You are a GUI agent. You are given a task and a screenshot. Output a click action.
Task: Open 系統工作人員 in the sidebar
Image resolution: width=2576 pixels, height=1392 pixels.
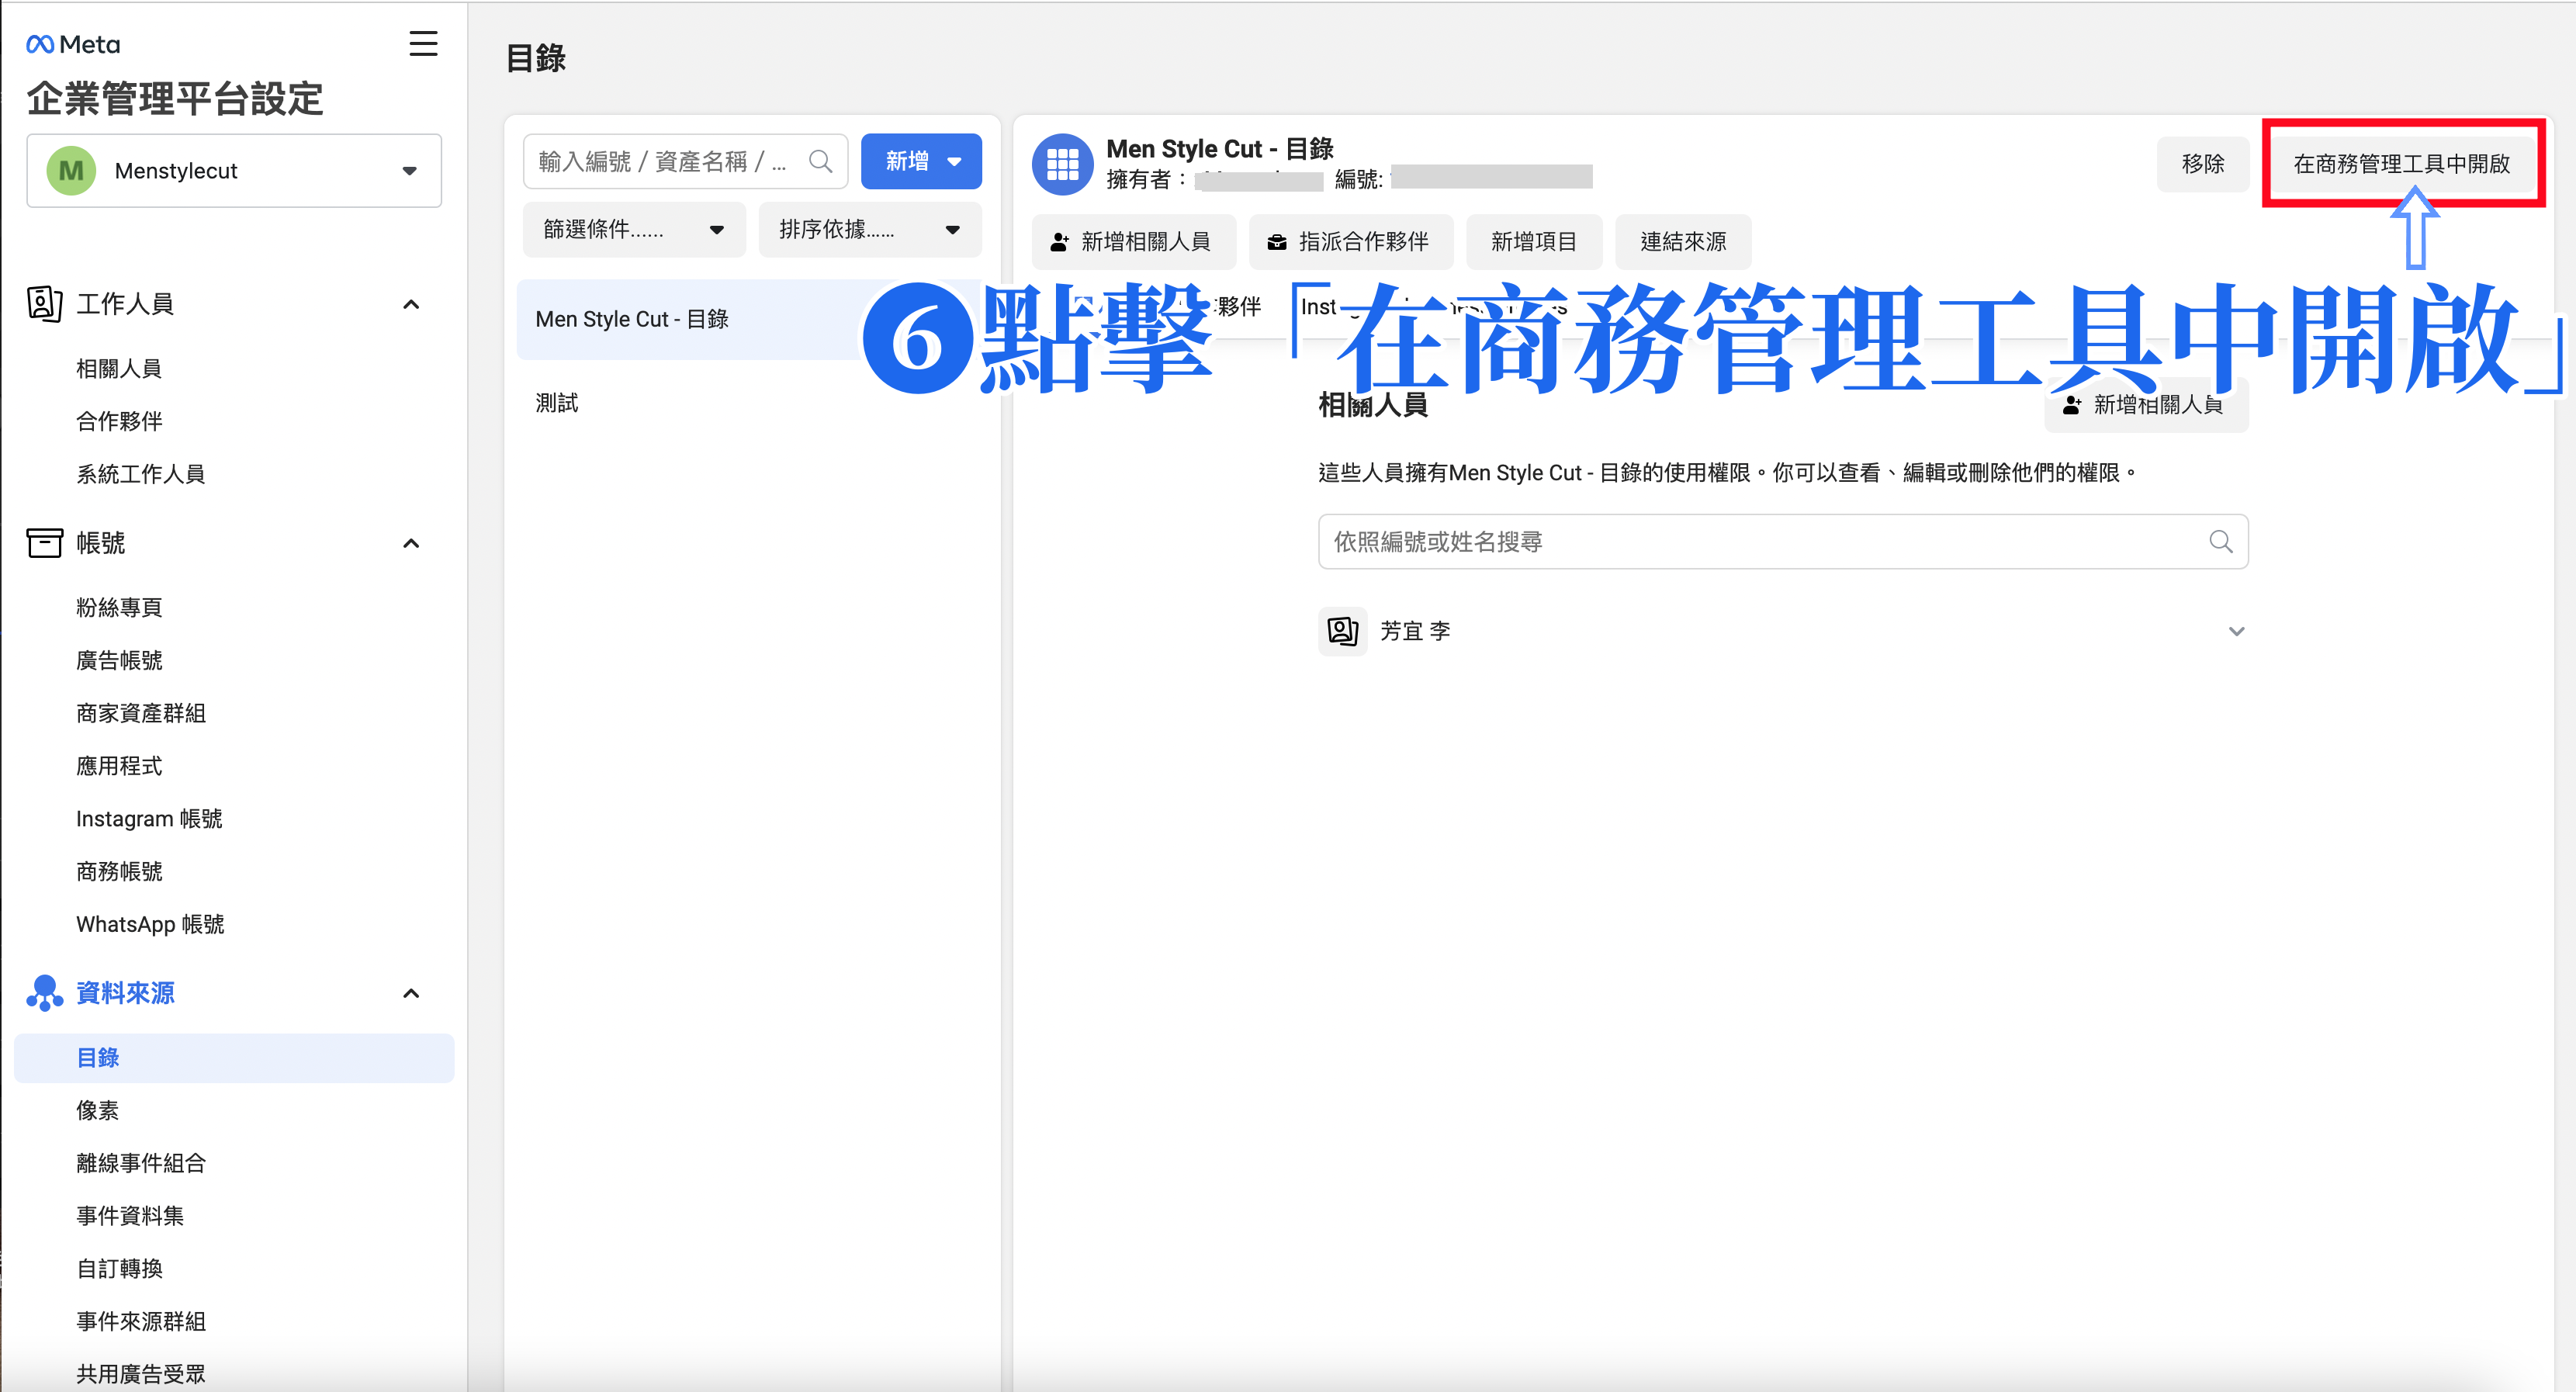pos(141,474)
